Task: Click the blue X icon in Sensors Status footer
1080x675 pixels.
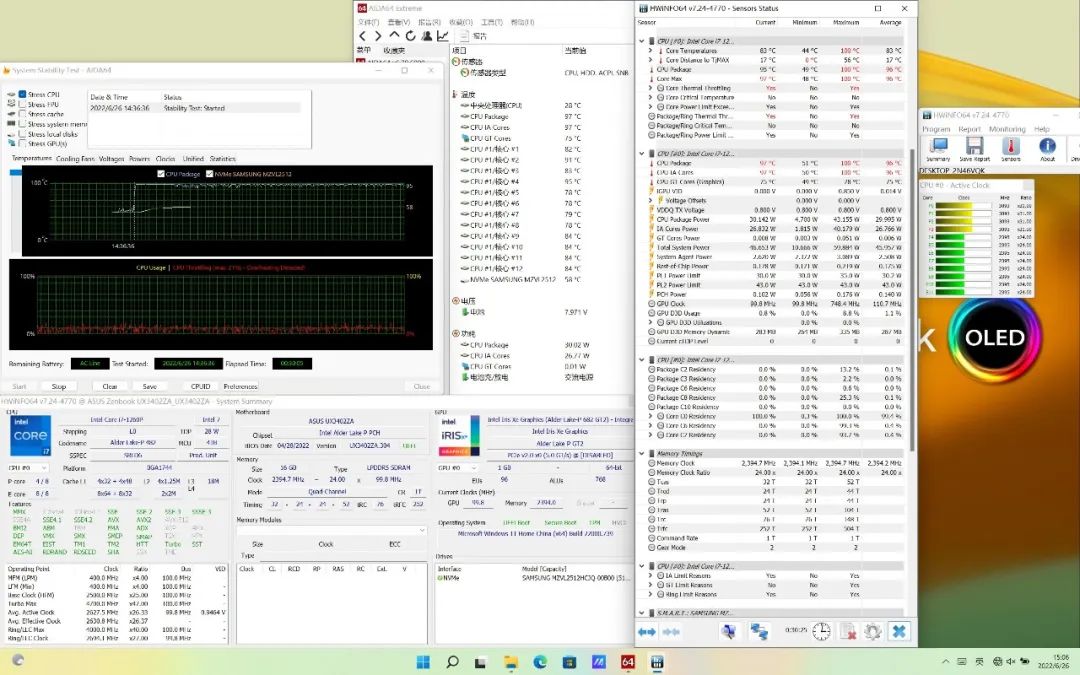Action: pyautogui.click(x=899, y=631)
